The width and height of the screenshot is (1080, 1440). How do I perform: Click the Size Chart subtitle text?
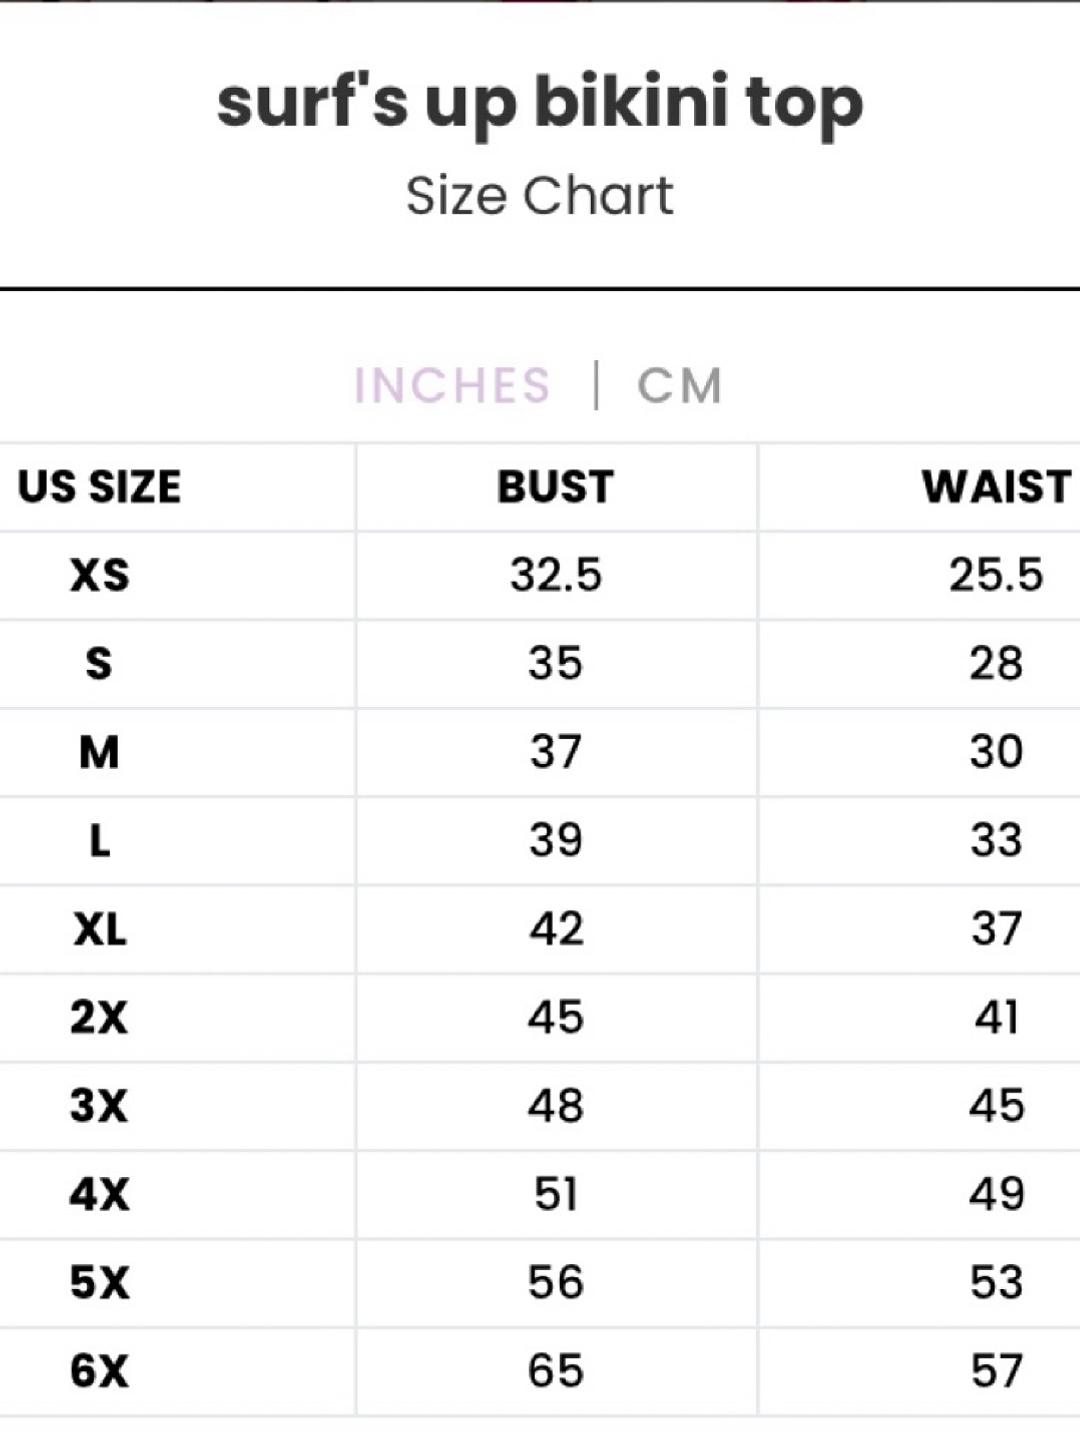540,195
